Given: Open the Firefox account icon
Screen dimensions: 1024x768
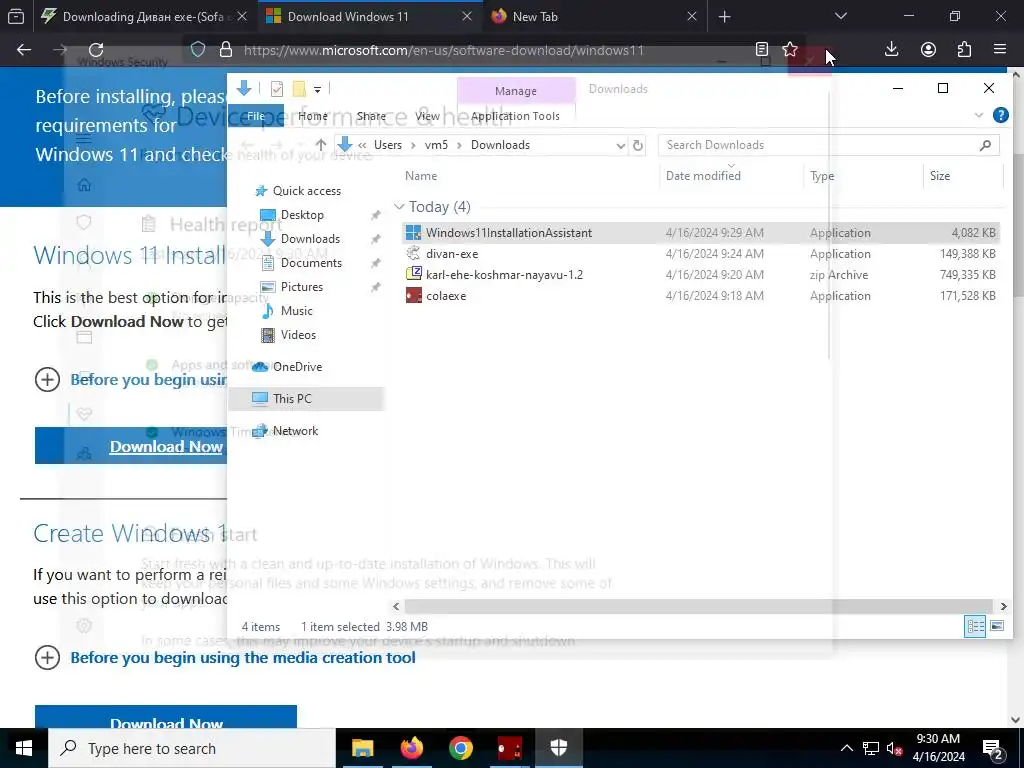Looking at the screenshot, I should tap(928, 49).
